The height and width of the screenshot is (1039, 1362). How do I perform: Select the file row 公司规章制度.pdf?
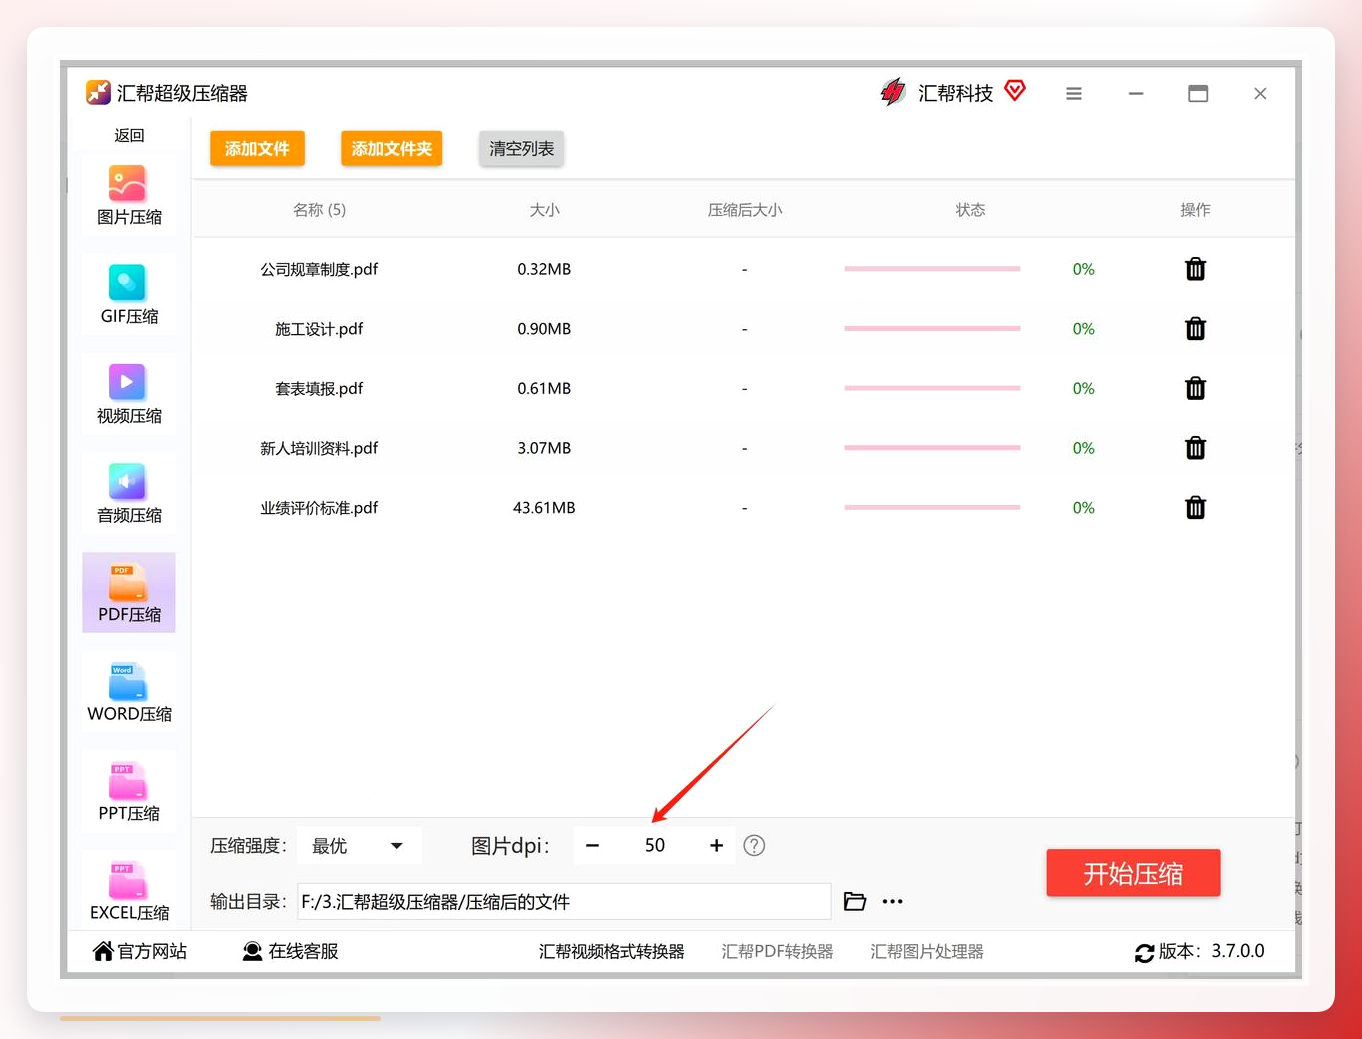pyautogui.click(x=743, y=269)
